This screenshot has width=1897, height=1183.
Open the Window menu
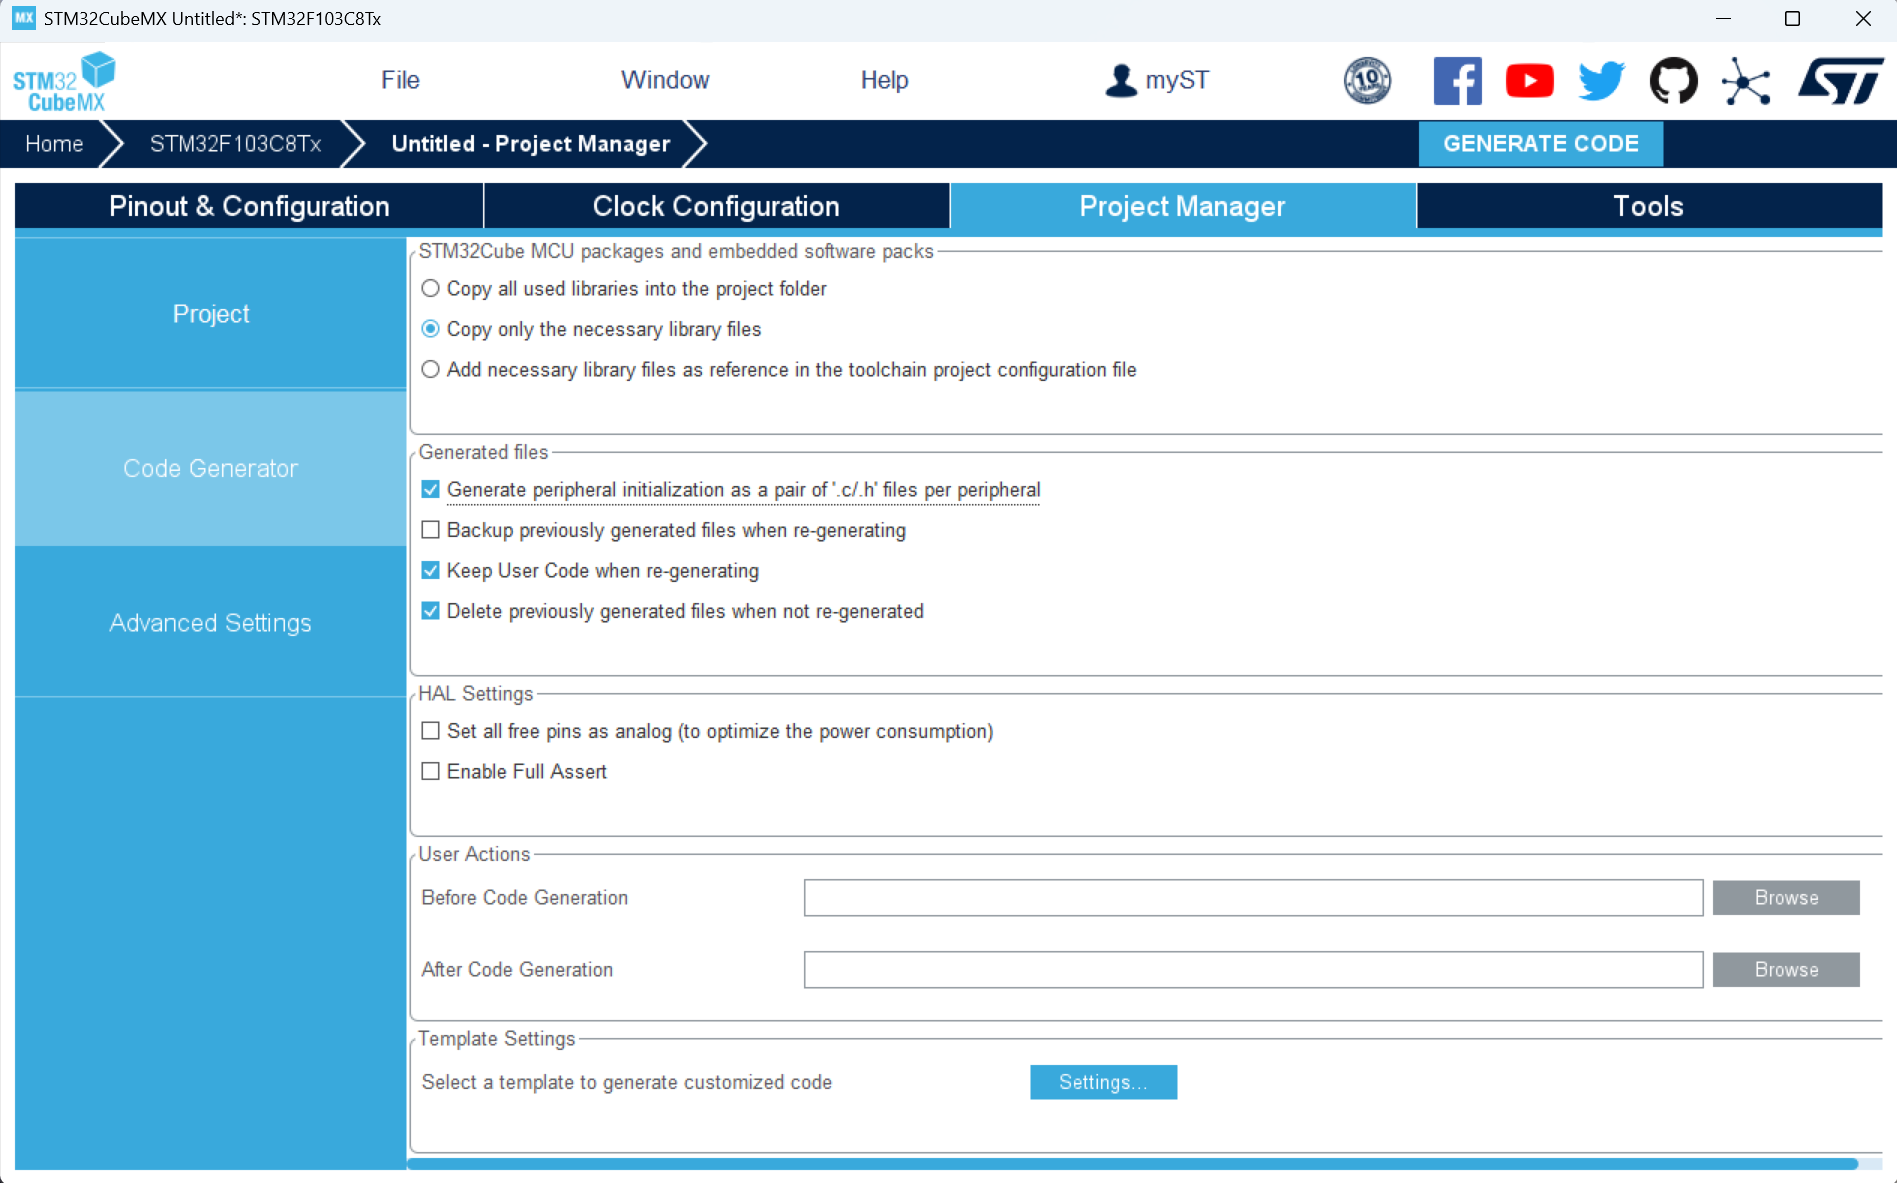[665, 80]
